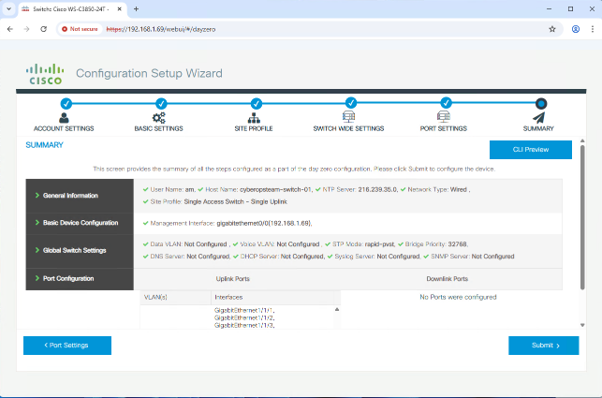
Task: Go back to Port Settings button
Action: coord(67,345)
